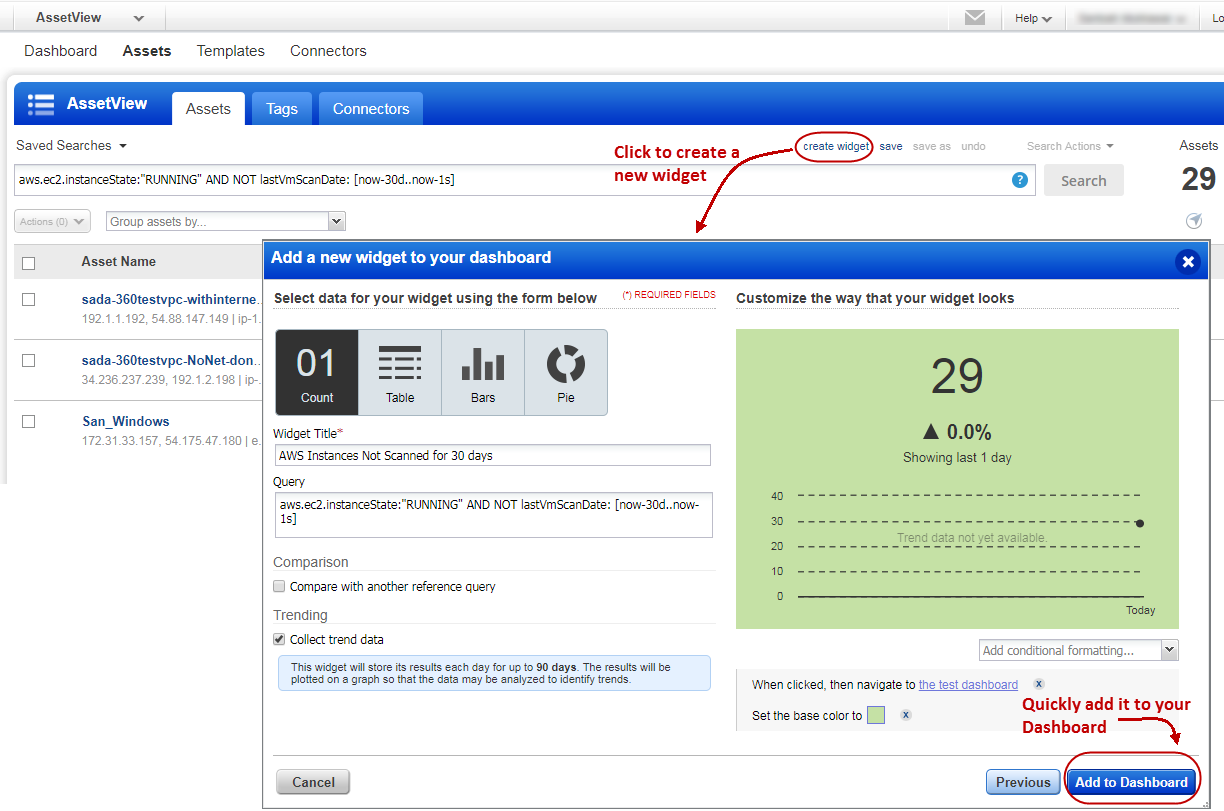Switch to the Assets tab
This screenshot has width=1224, height=811.
point(208,109)
